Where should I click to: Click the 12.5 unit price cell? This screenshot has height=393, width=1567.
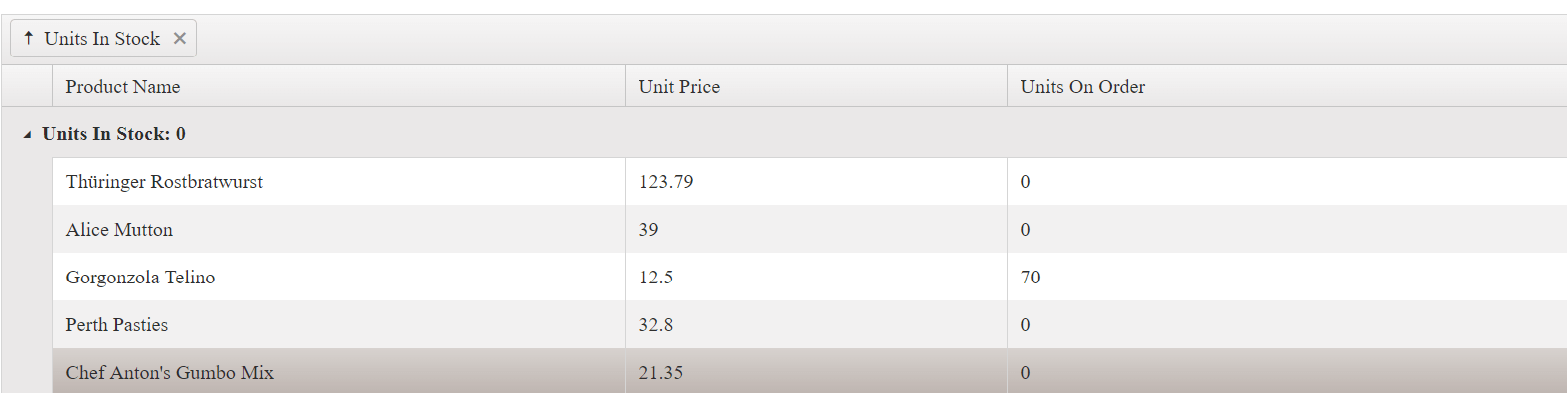(816, 277)
